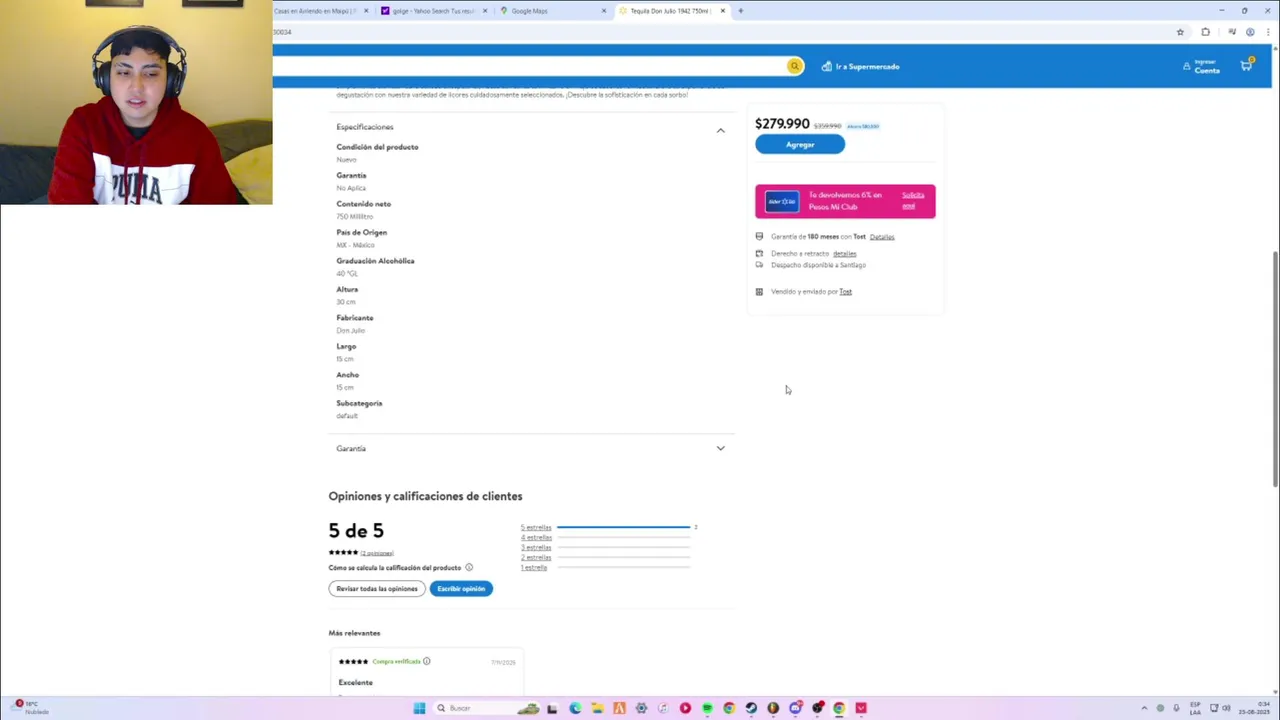Click the yellow search magnifier button

(x=794, y=66)
